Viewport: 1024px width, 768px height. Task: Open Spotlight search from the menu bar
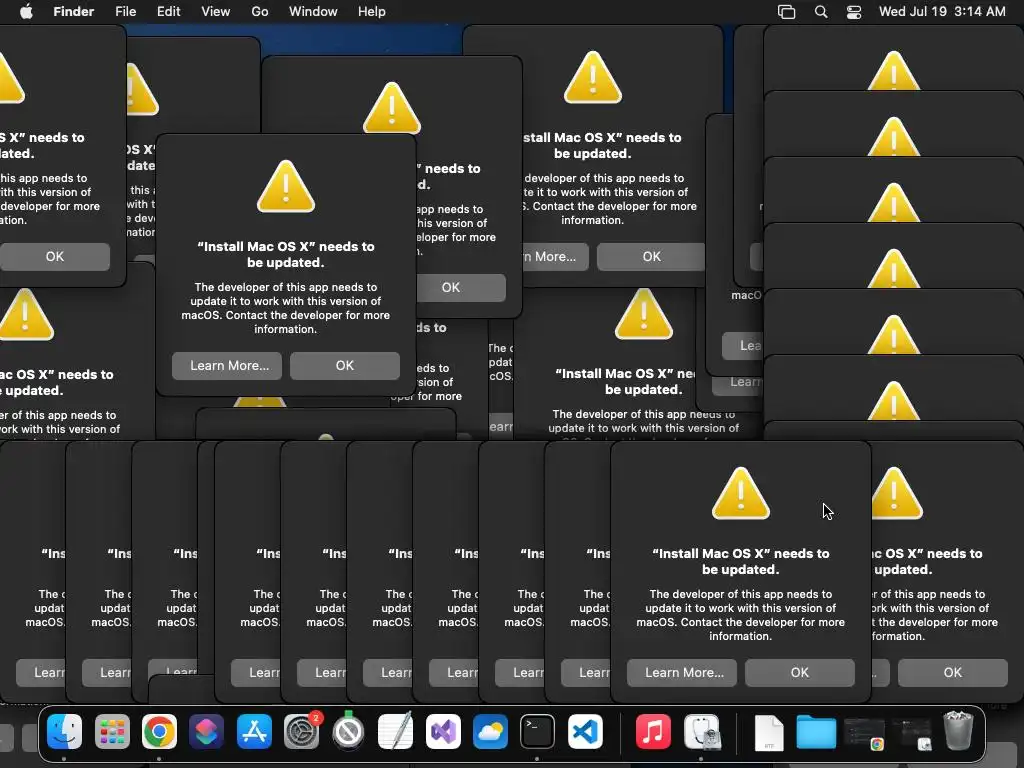click(x=821, y=12)
